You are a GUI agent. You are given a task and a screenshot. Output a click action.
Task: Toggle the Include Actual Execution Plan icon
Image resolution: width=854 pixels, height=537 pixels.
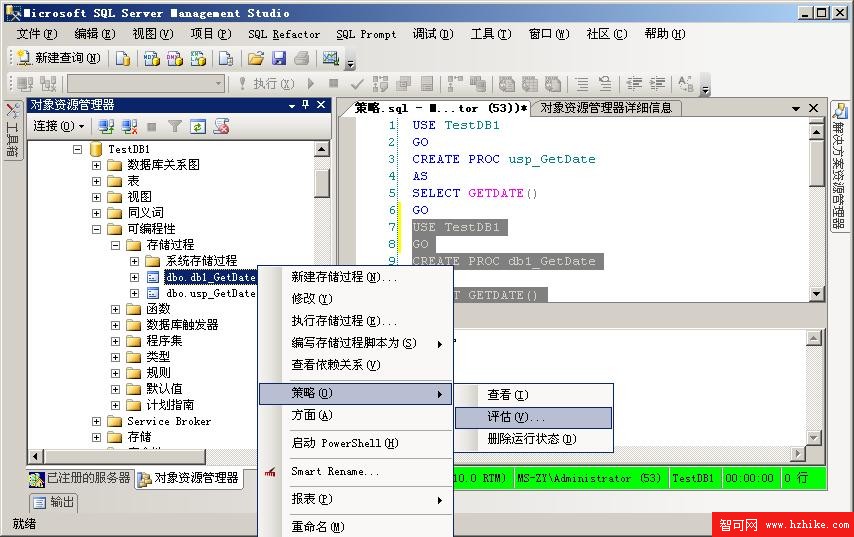455,84
